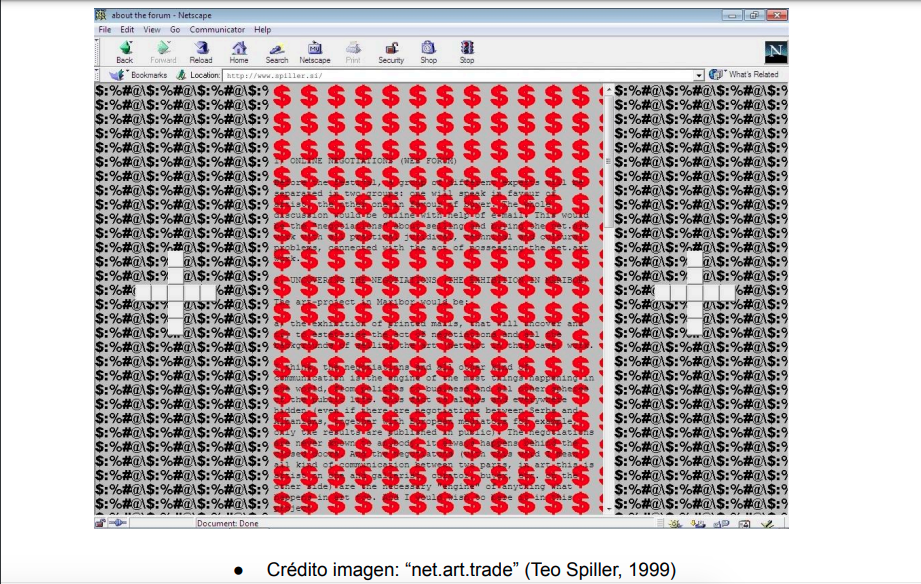The image size is (921, 584).
Task: Open the Communicator menu
Action: (217, 30)
